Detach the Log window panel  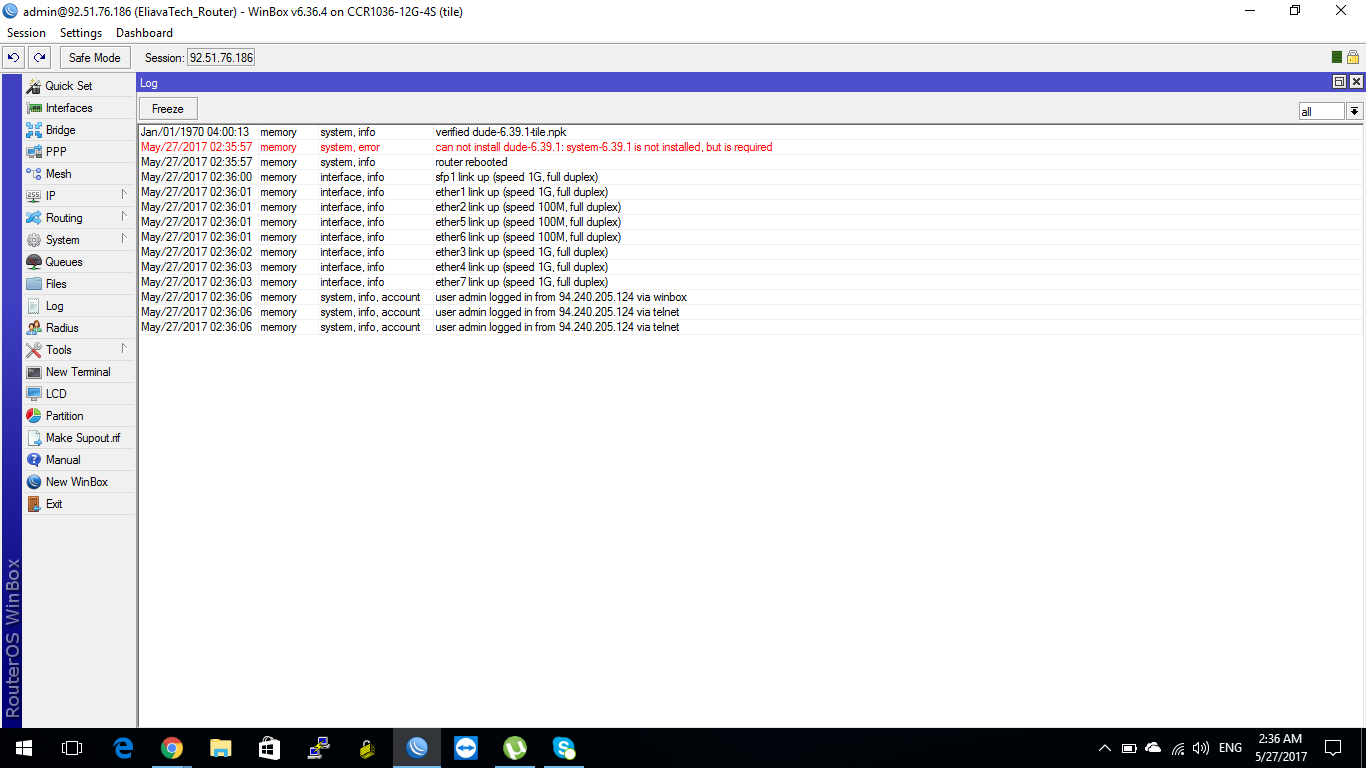click(x=1340, y=82)
